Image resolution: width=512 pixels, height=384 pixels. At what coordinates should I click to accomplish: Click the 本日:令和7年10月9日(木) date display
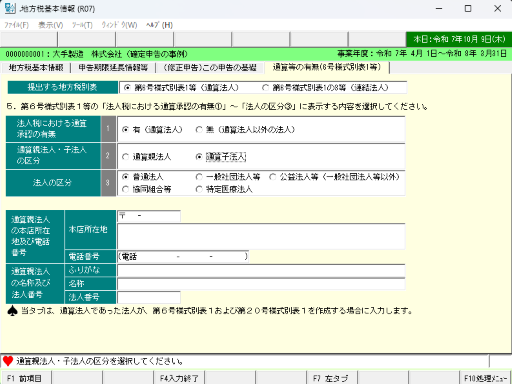[459, 39]
